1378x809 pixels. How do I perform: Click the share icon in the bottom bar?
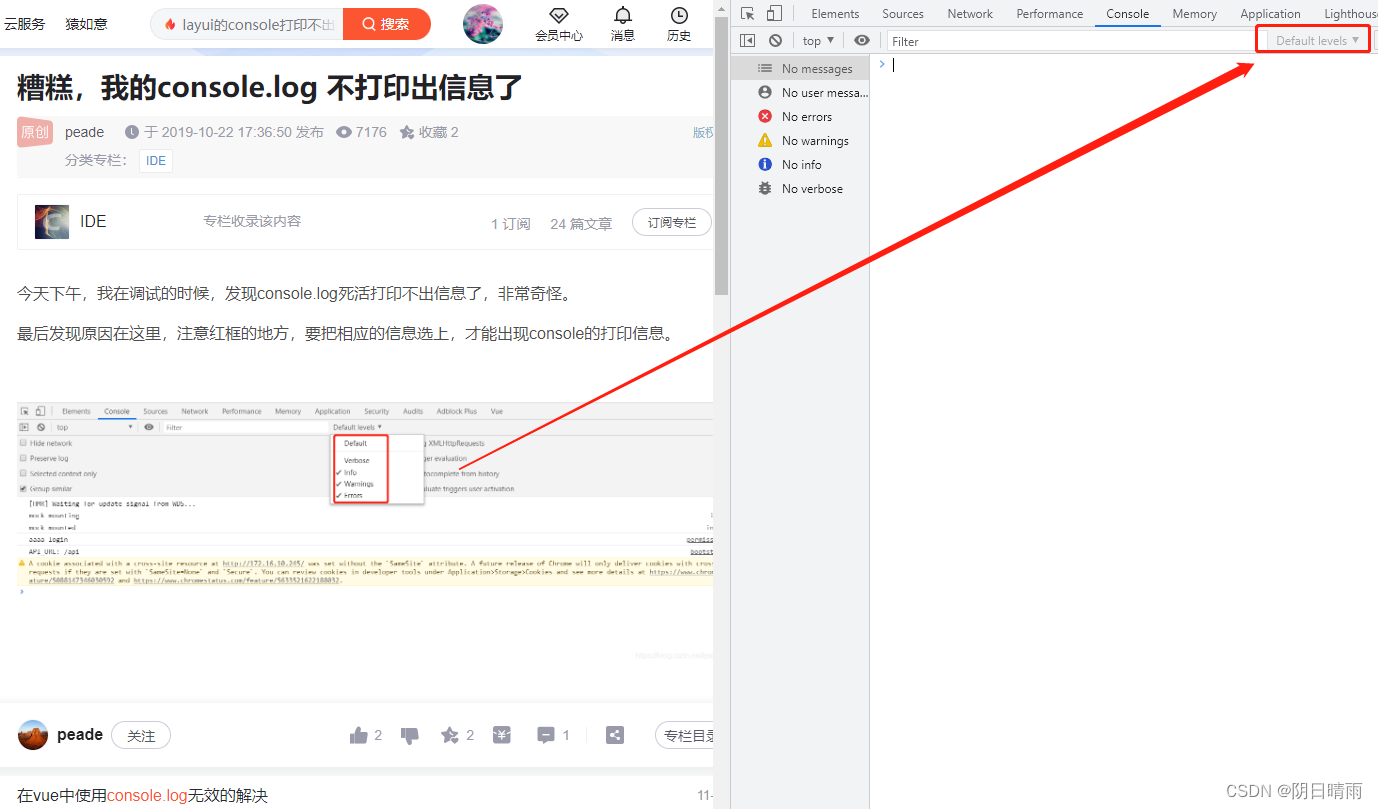[x=615, y=735]
